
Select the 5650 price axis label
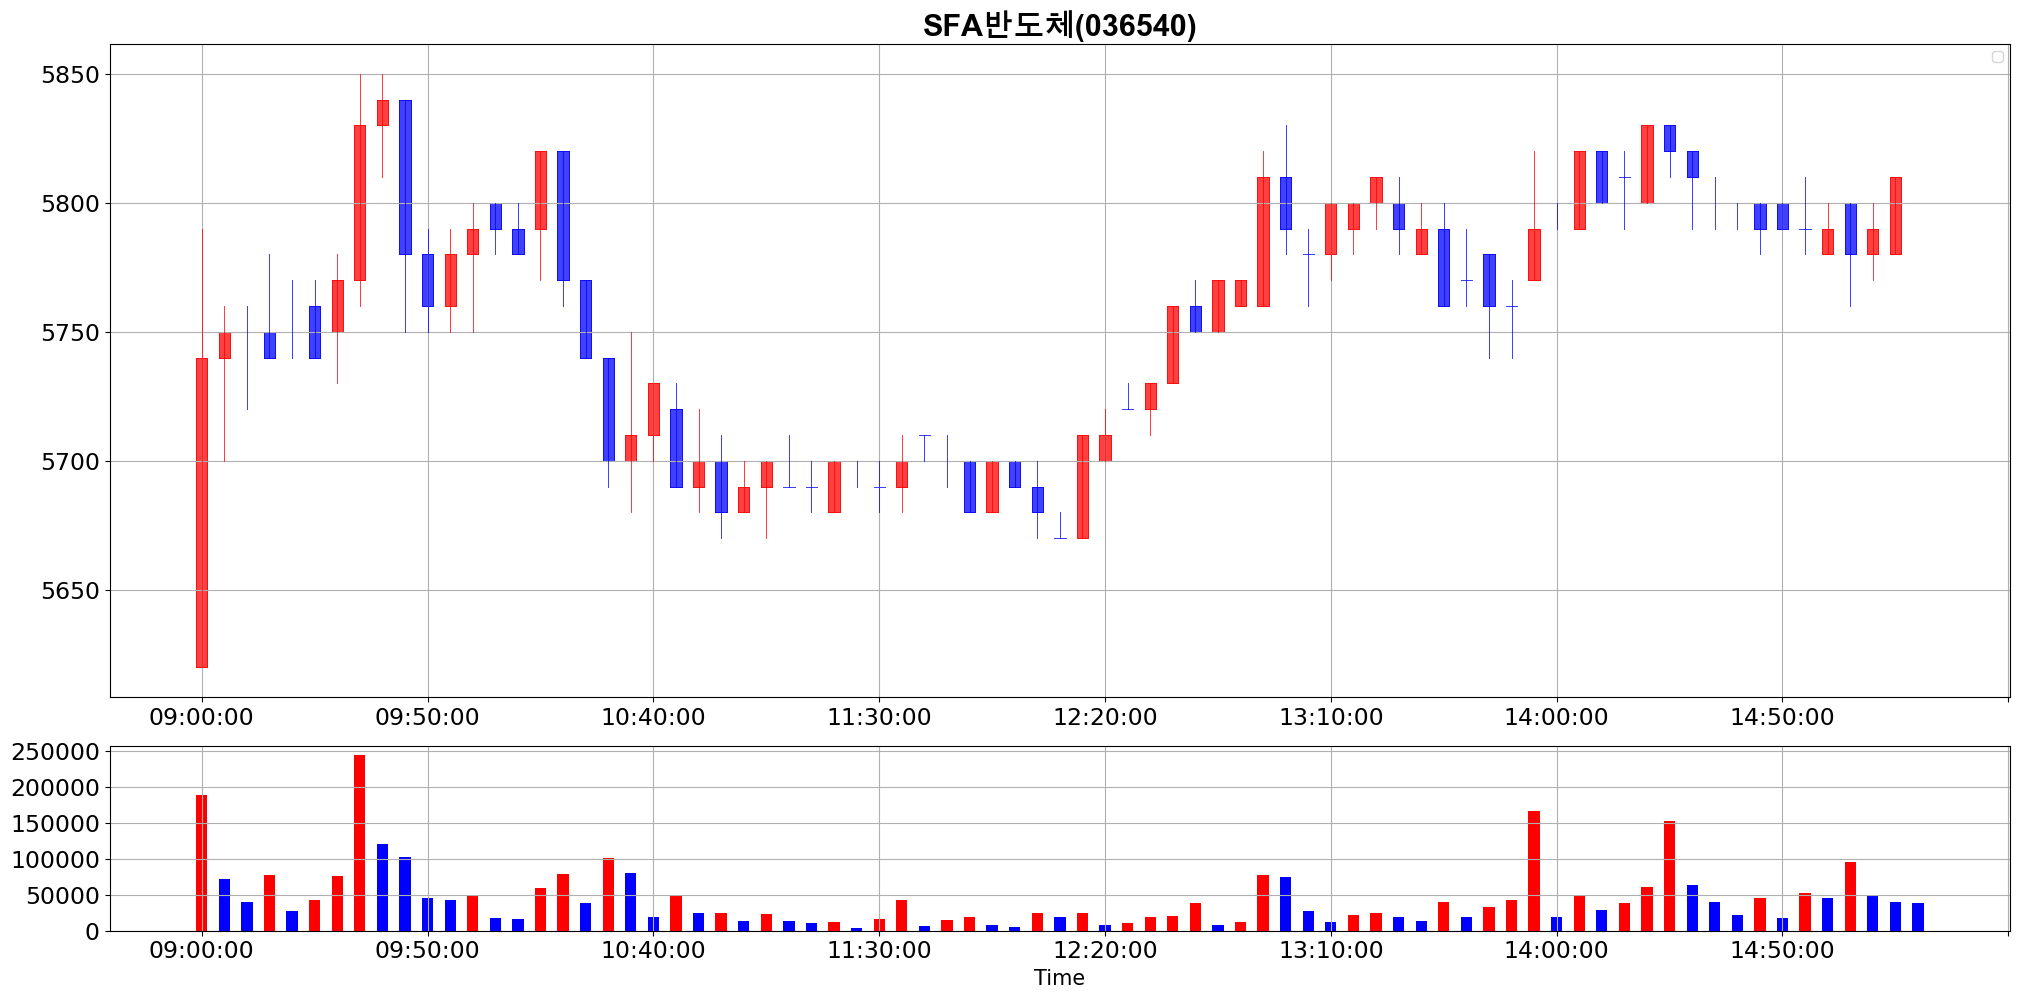pyautogui.click(x=71, y=591)
